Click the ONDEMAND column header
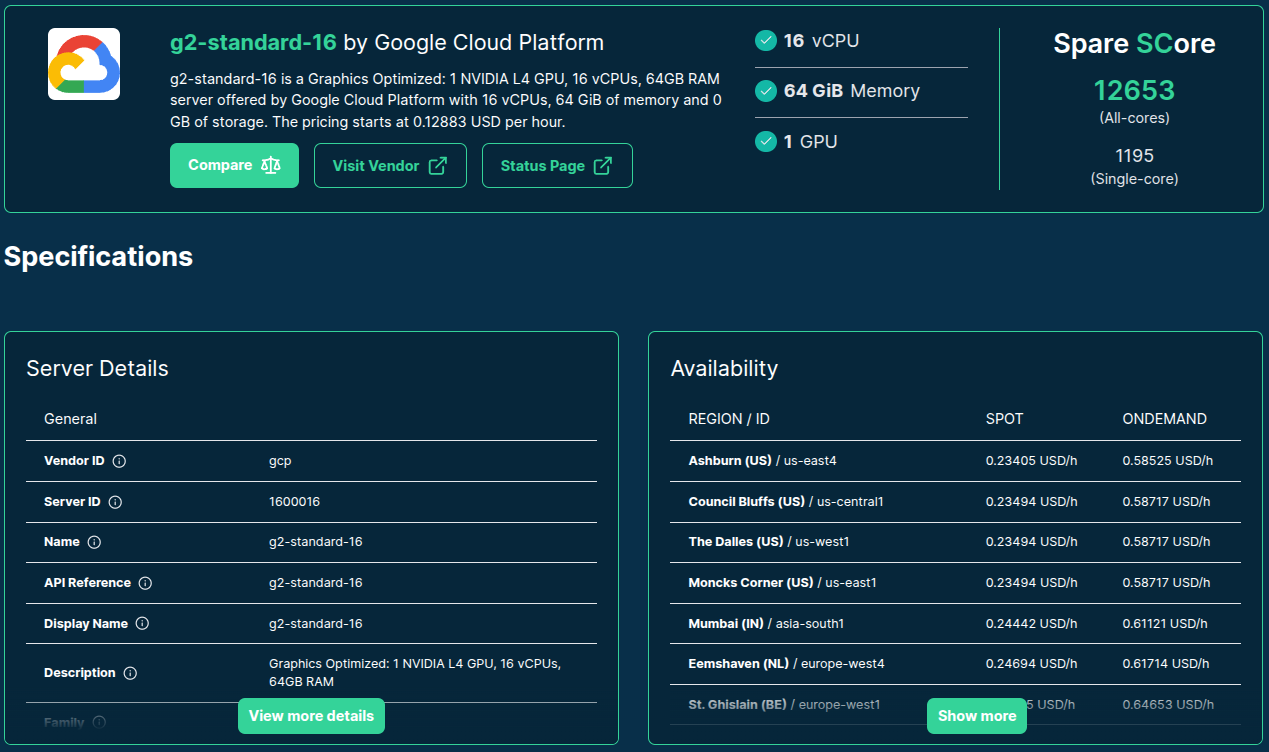Screen dimensions: 1269x752 [1164, 419]
